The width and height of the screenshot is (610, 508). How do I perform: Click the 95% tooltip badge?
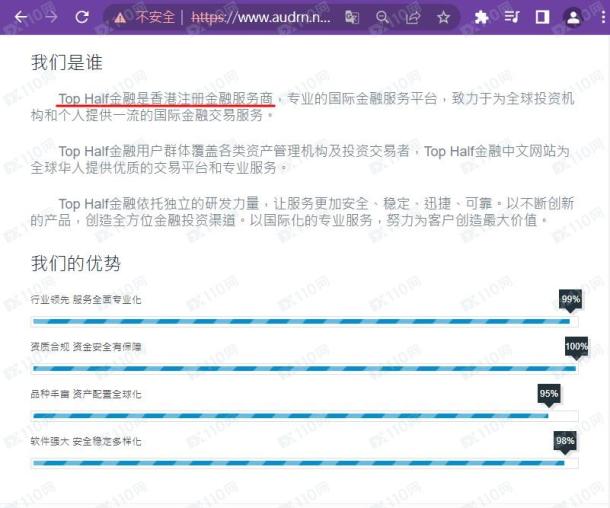point(549,394)
